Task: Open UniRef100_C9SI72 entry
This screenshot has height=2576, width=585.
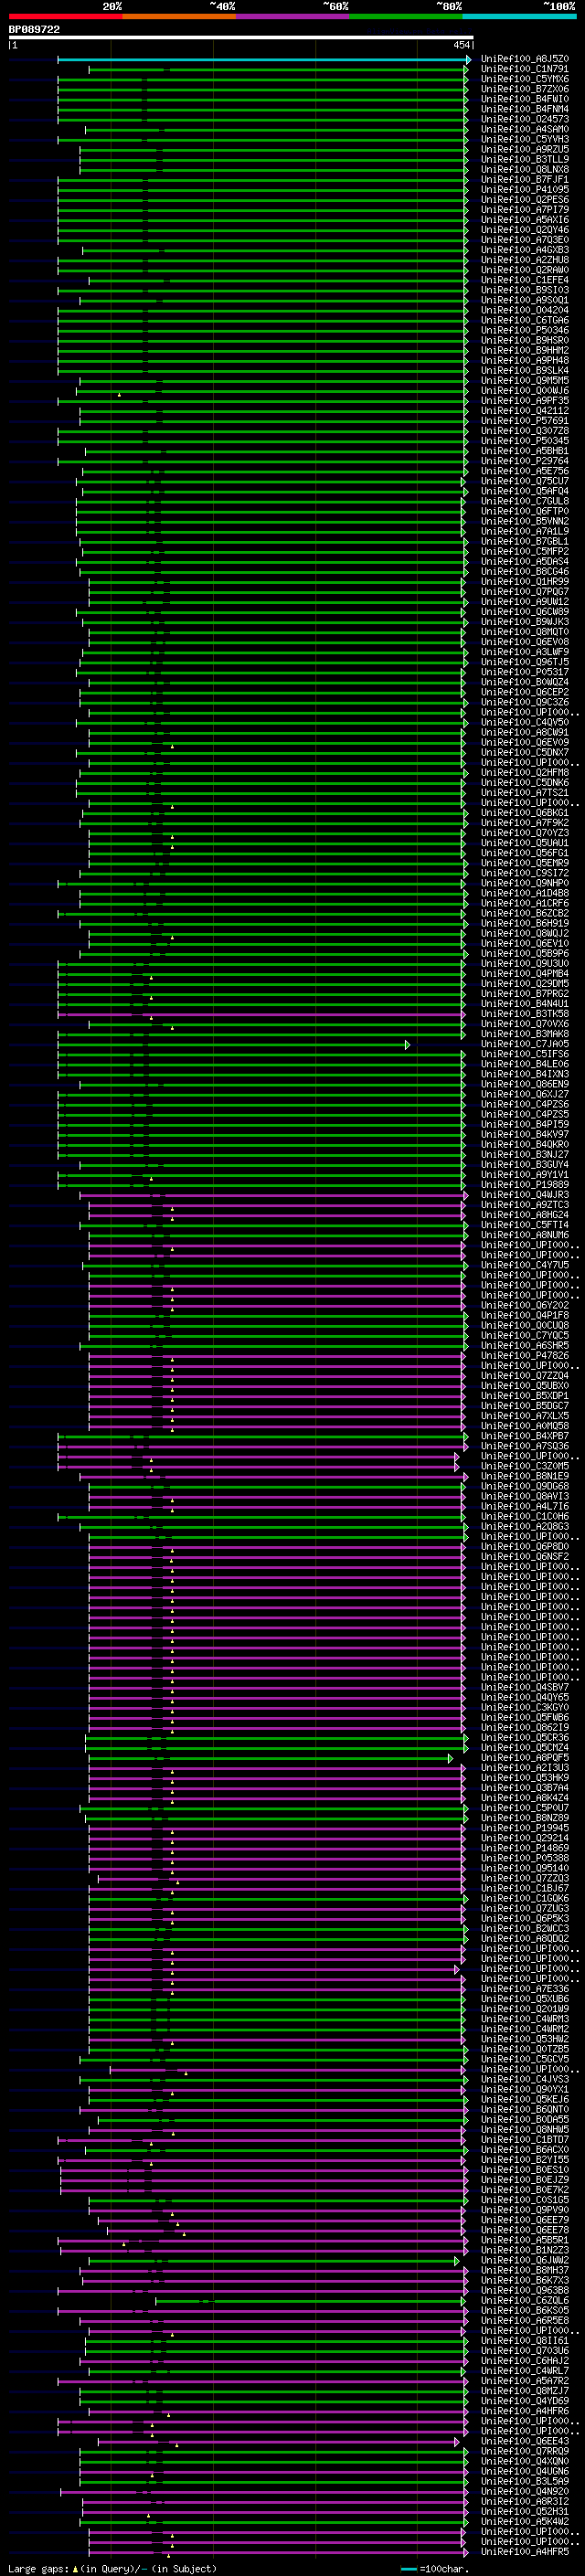Action: (525, 873)
